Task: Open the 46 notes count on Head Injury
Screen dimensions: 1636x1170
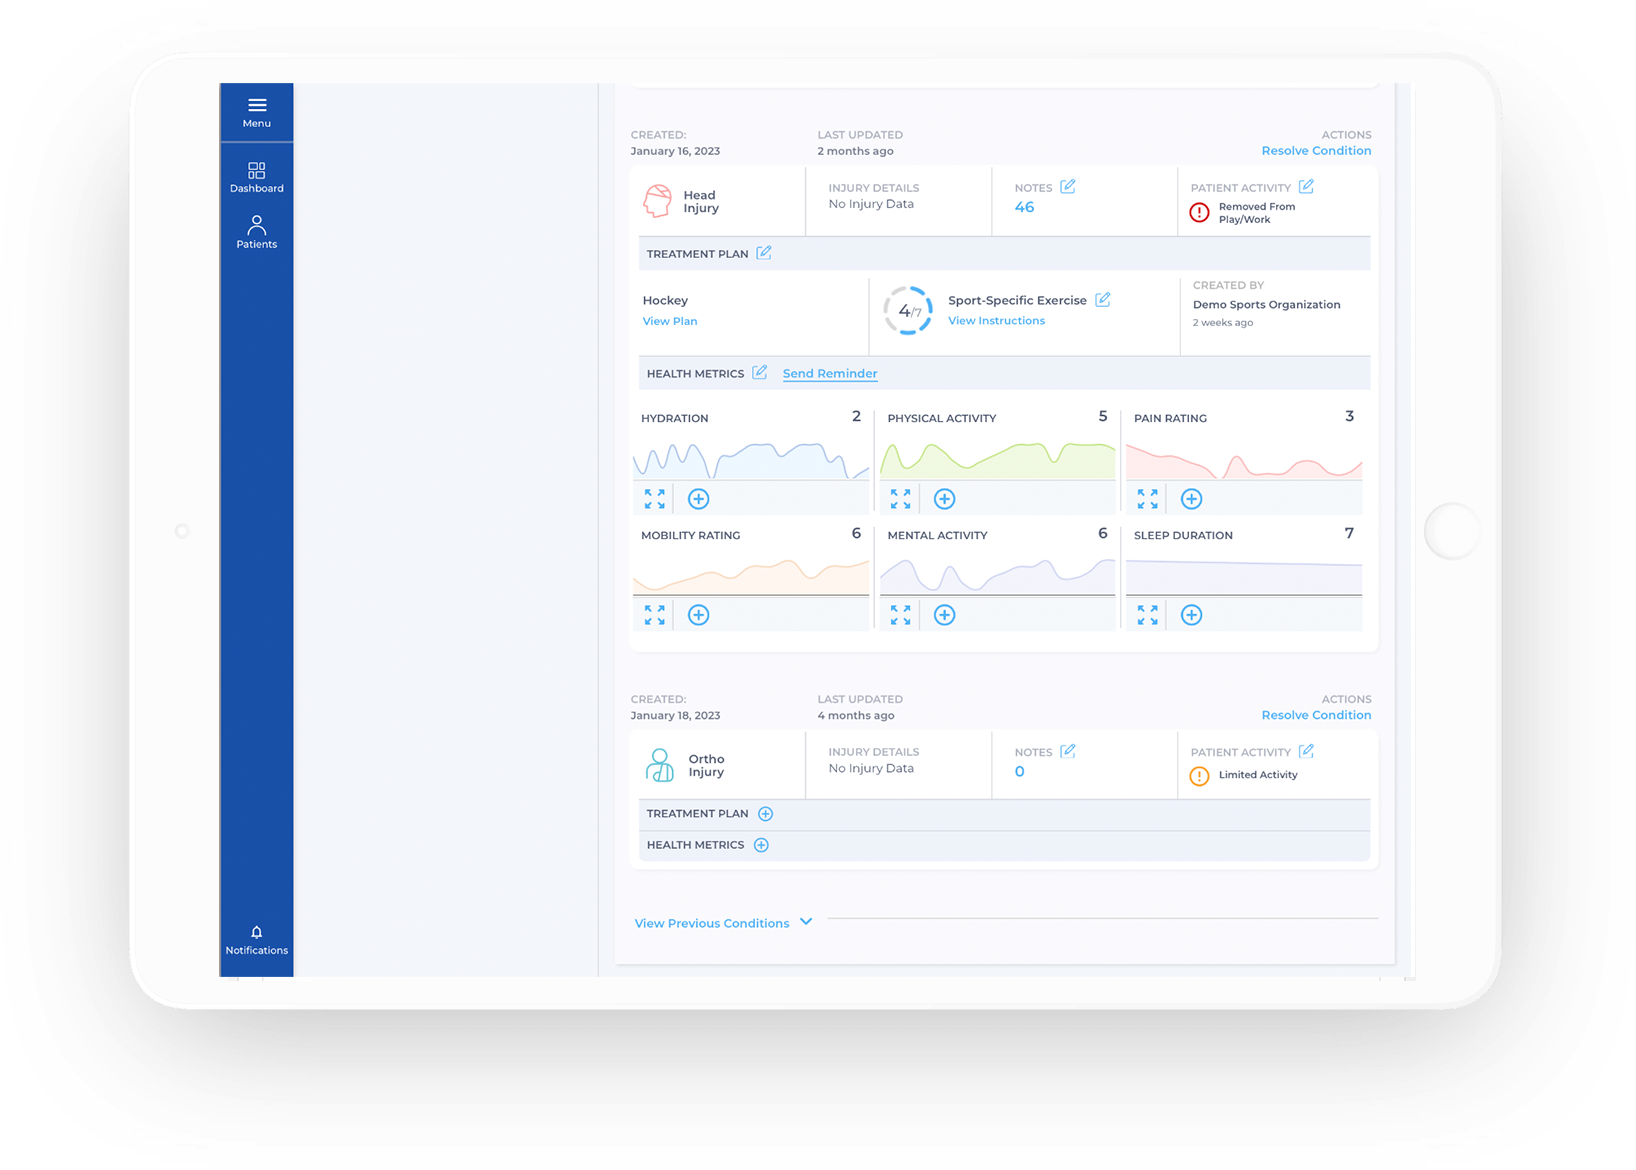Action: tap(1024, 208)
